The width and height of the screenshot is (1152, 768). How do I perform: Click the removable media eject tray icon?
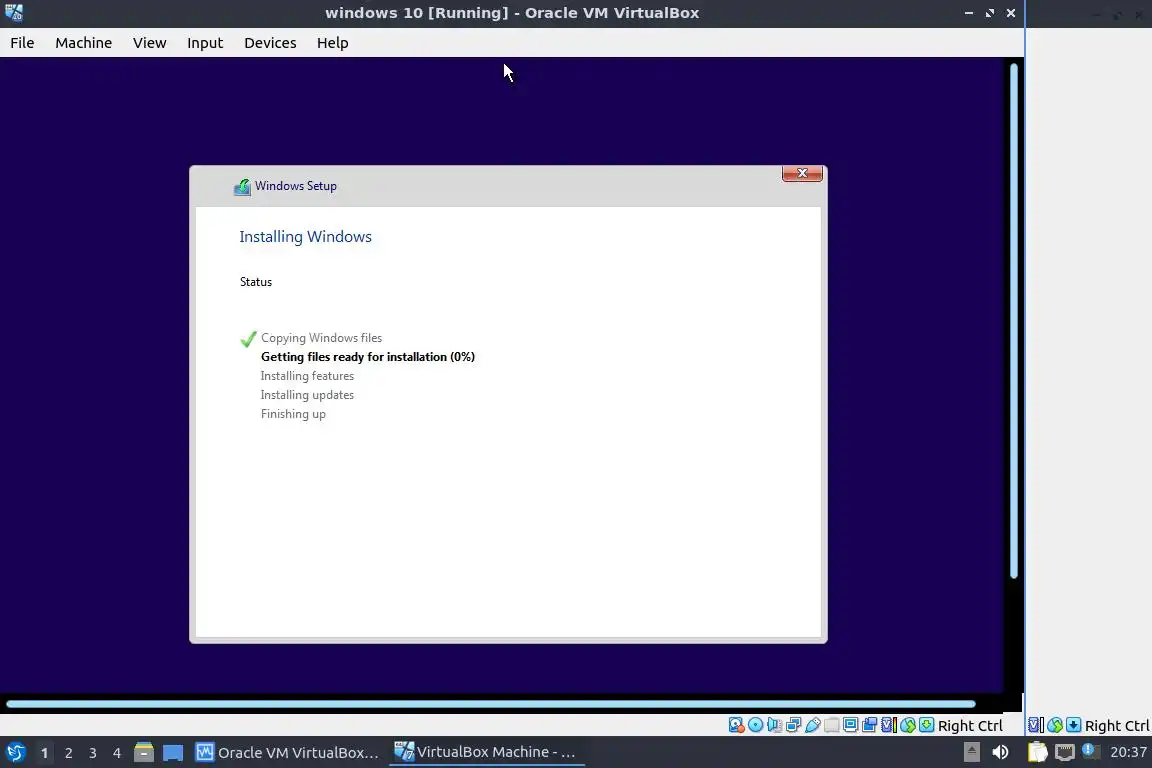pyautogui.click(x=972, y=752)
